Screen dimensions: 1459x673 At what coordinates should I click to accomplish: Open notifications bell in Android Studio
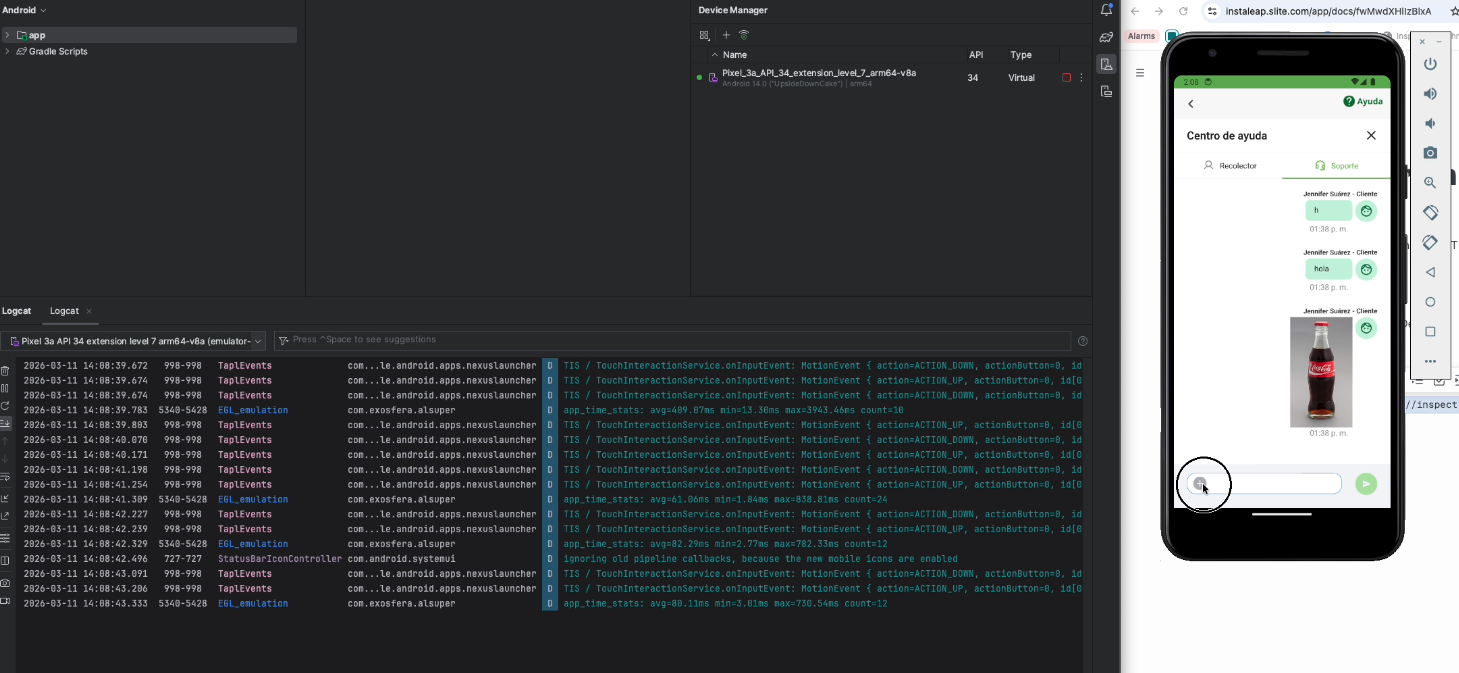(x=1106, y=10)
